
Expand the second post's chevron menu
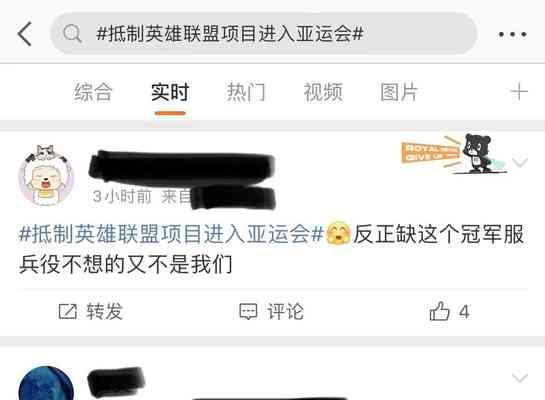tap(520, 378)
